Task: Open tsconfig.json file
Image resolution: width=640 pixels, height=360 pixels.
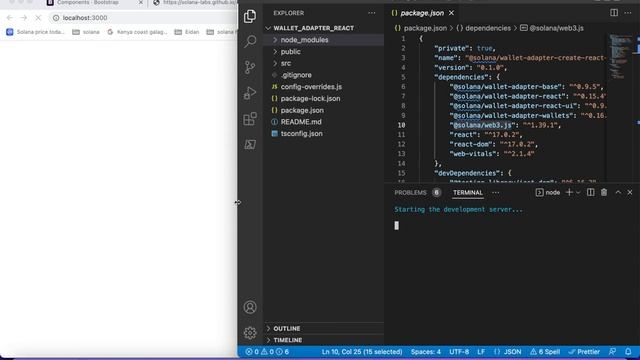Action: 323,134
